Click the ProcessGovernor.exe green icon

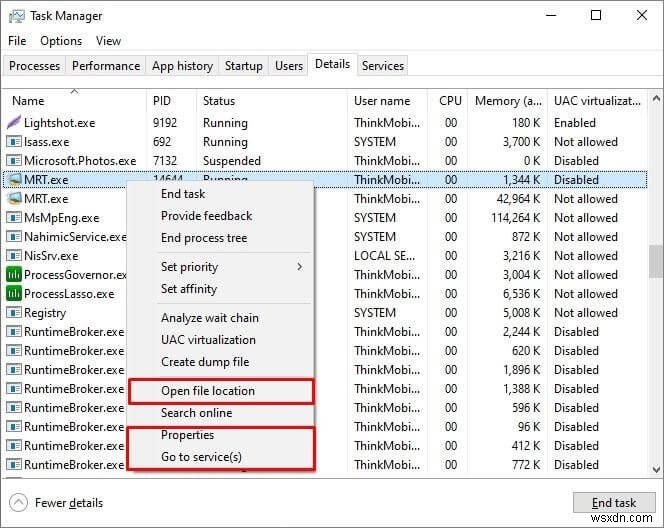click(14, 275)
